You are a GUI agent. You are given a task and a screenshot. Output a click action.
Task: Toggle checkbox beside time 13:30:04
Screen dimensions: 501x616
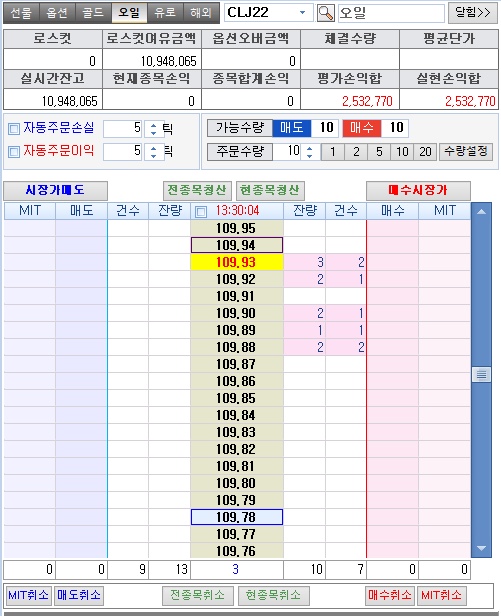201,212
